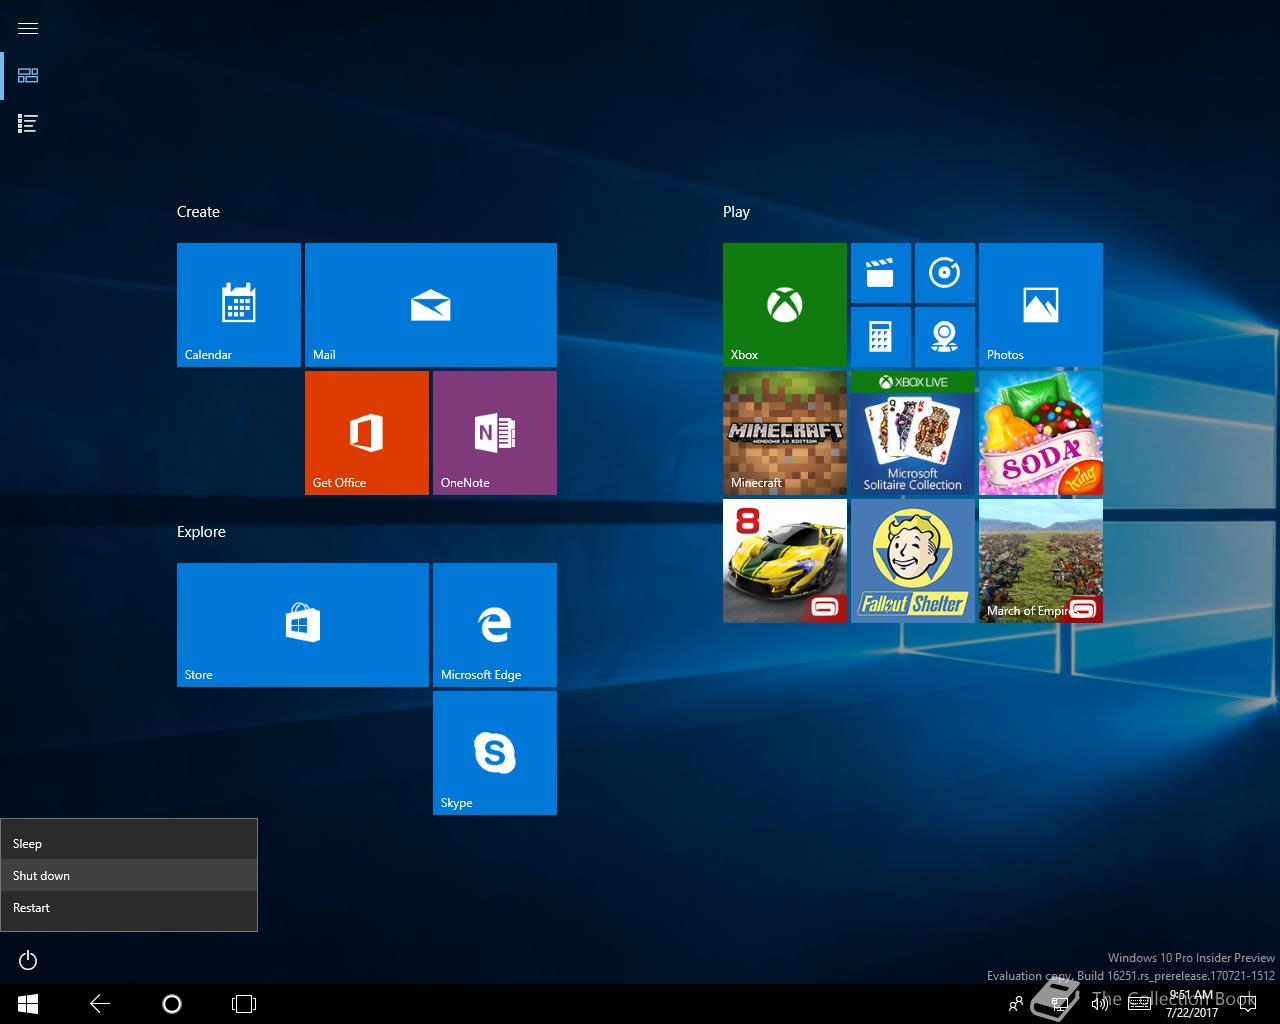Click the Play group heading

(736, 212)
